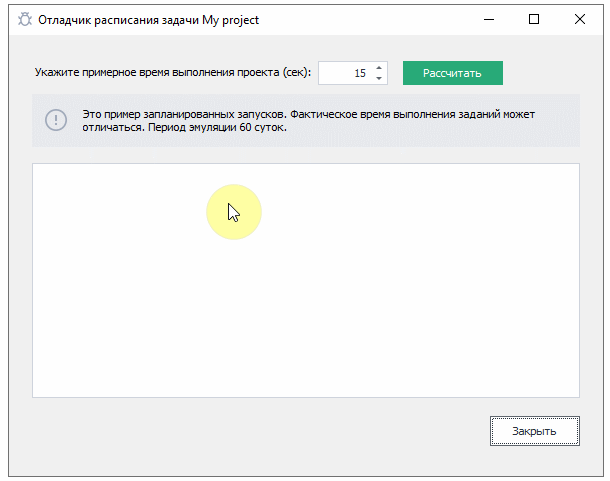Click the text Это пример запланированных запусков
The height and width of the screenshot is (481, 610).
tap(185, 114)
